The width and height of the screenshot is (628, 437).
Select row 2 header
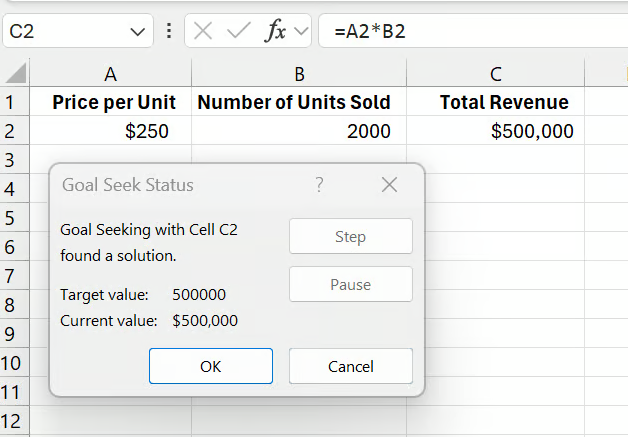click(x=11, y=131)
